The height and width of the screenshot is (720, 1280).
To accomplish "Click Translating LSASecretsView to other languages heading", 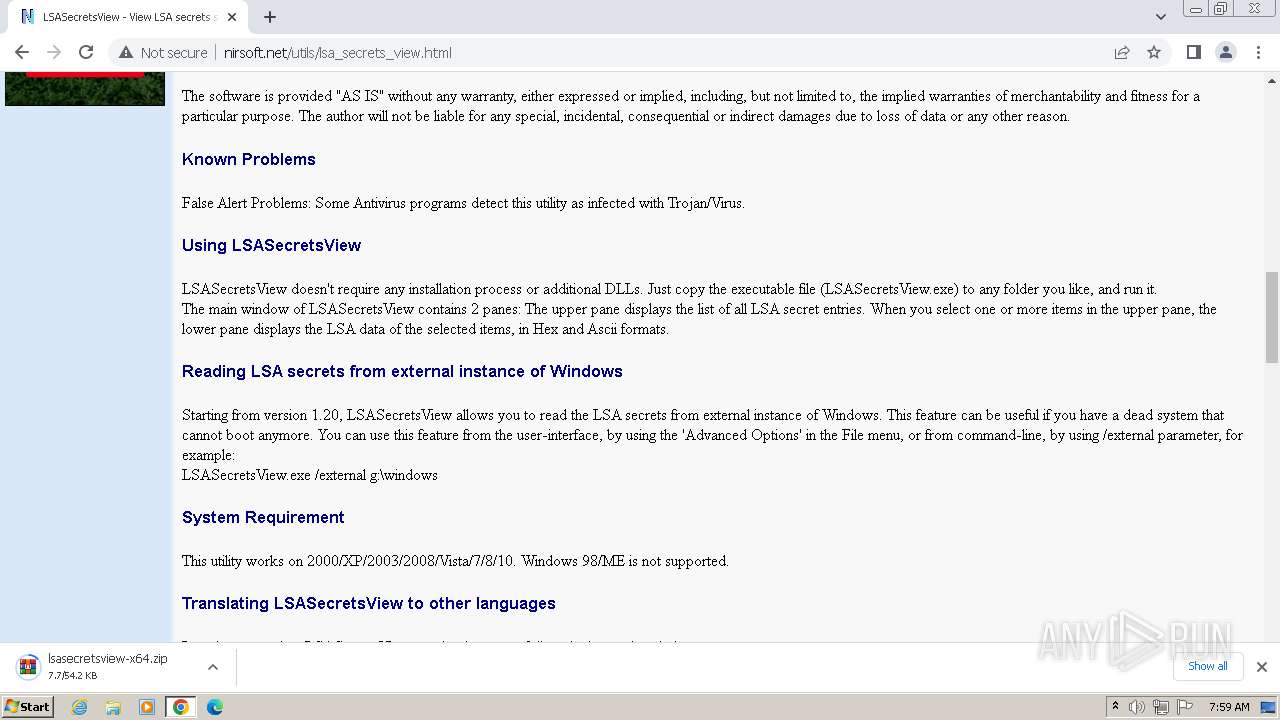I will pyautogui.click(x=368, y=603).
